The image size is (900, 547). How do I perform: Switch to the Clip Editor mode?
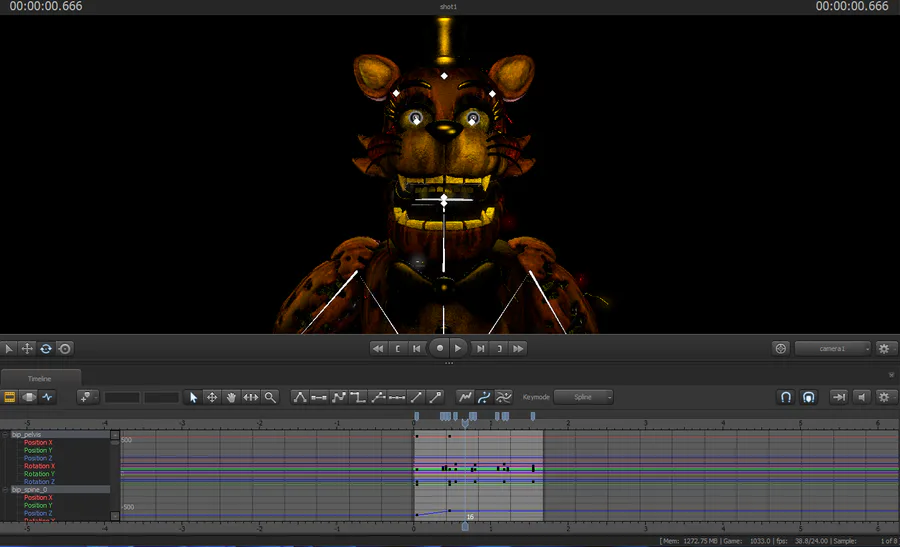(10, 397)
